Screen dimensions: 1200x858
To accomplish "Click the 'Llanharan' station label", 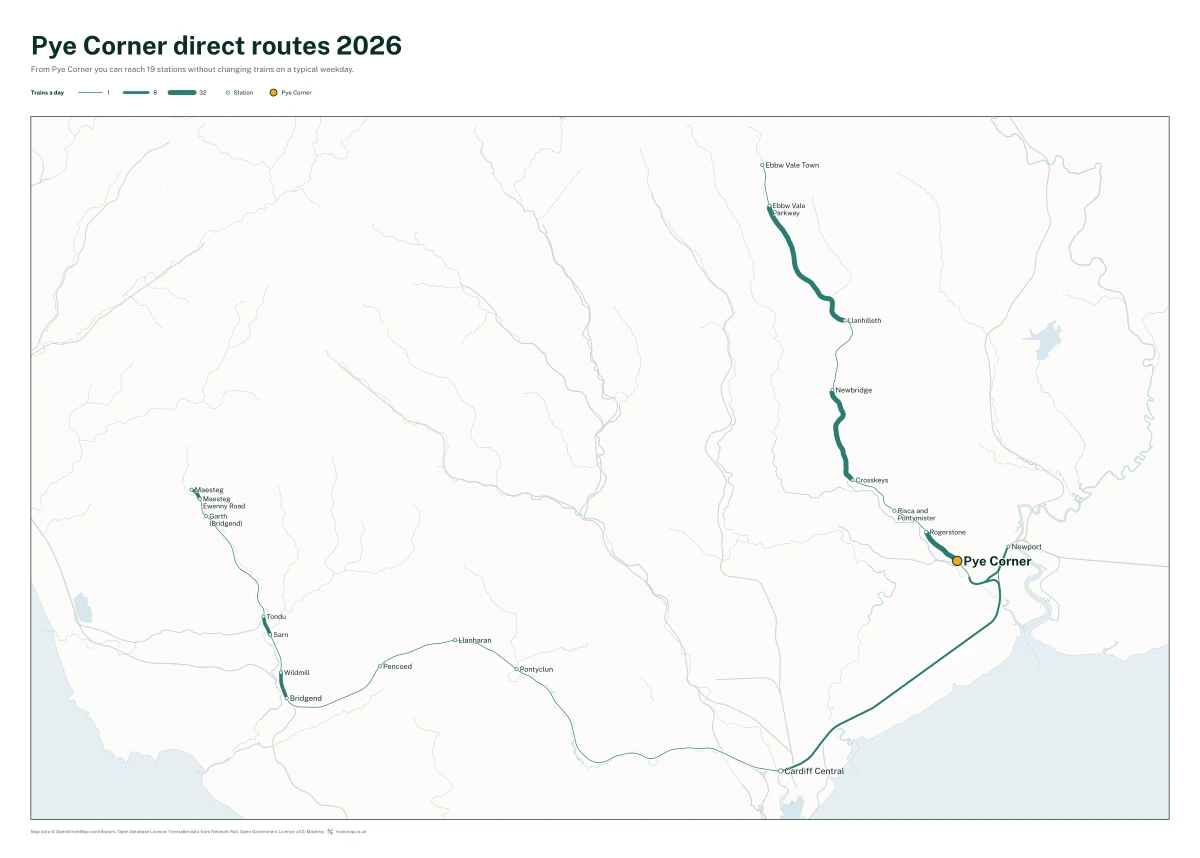I will [475, 640].
